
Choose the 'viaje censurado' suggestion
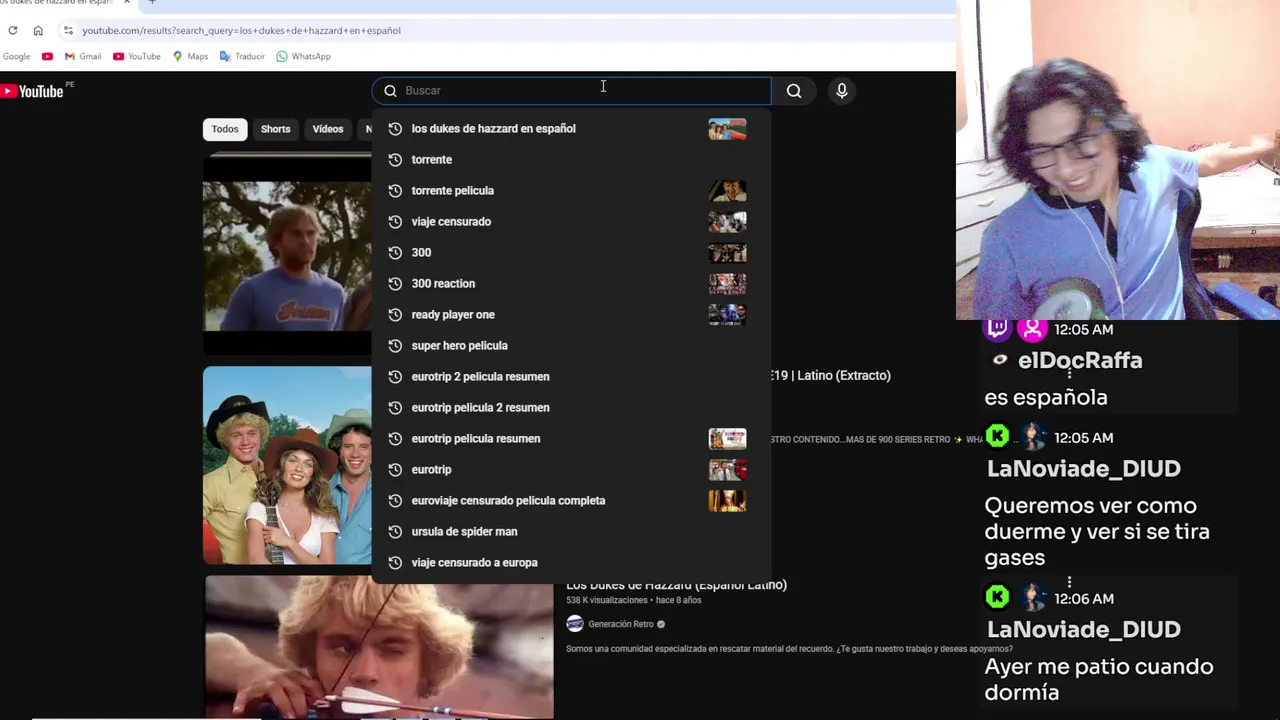tap(571, 221)
